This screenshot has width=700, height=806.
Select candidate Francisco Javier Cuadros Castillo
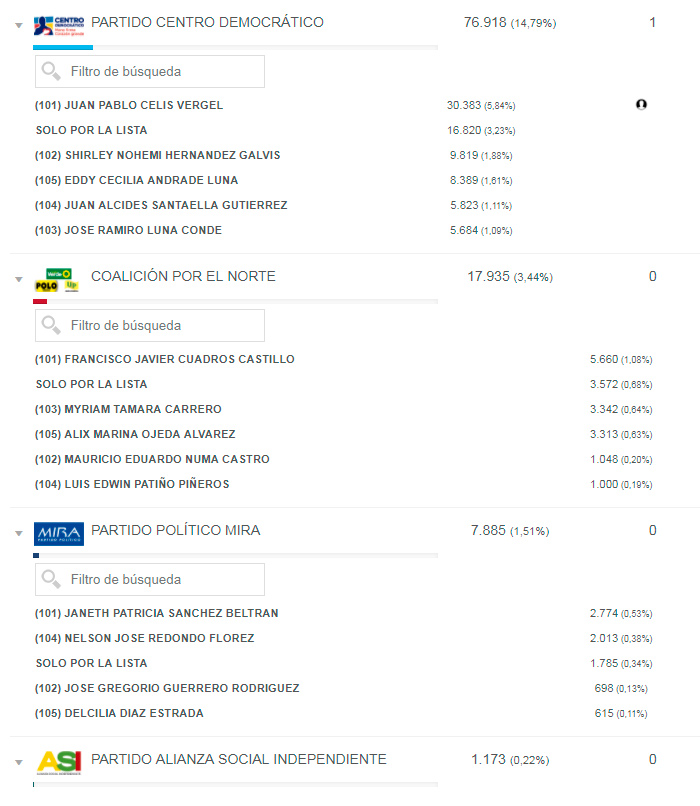(x=164, y=359)
